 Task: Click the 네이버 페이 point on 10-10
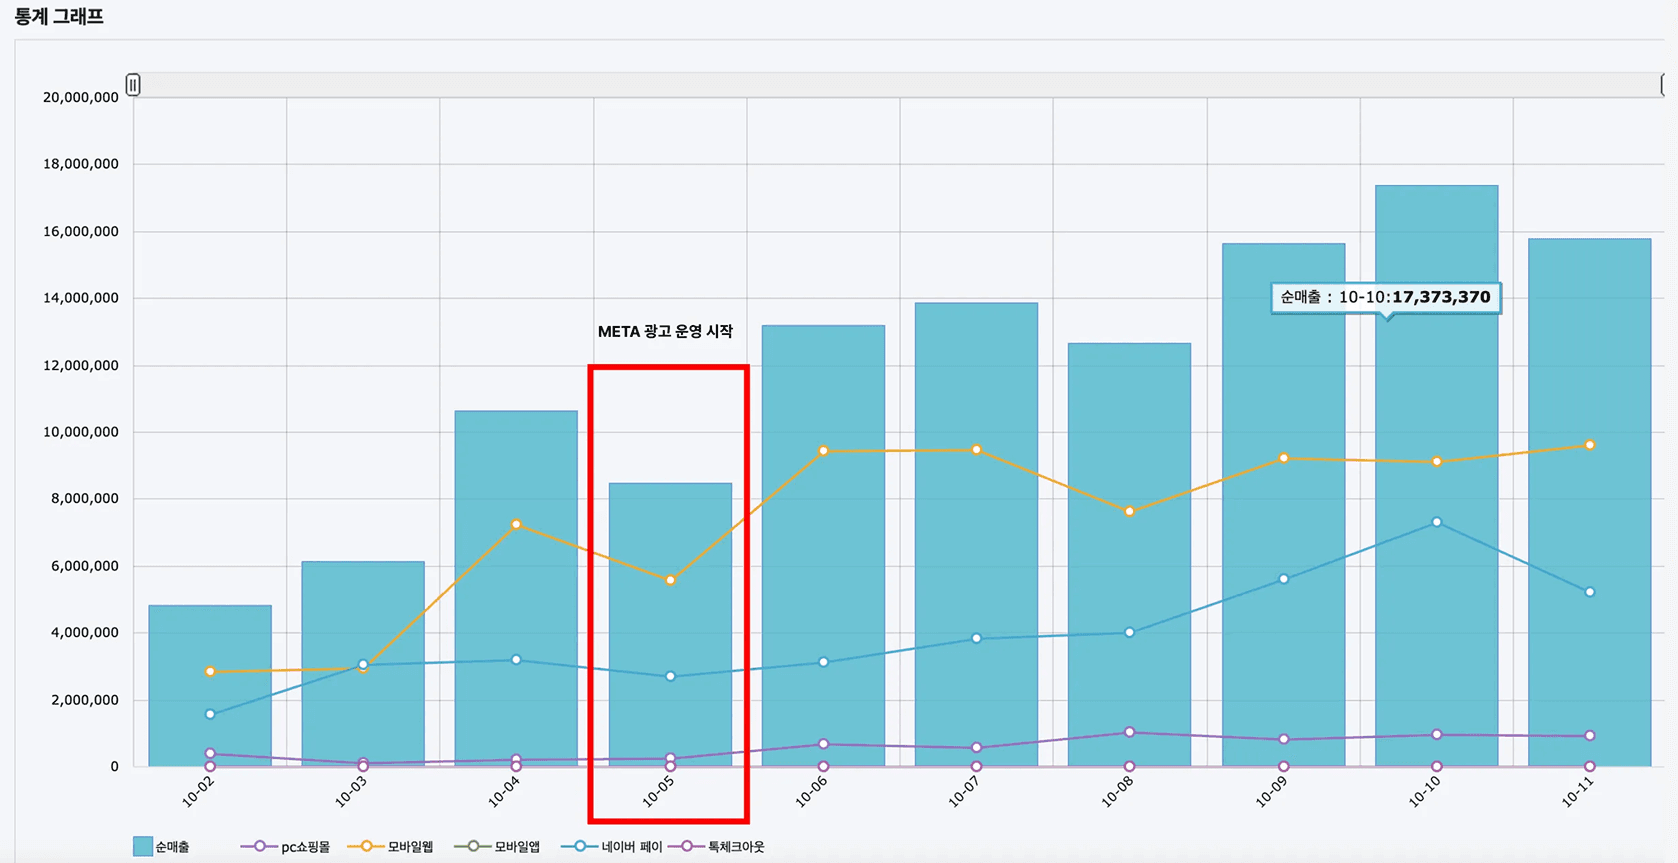[x=1436, y=522]
